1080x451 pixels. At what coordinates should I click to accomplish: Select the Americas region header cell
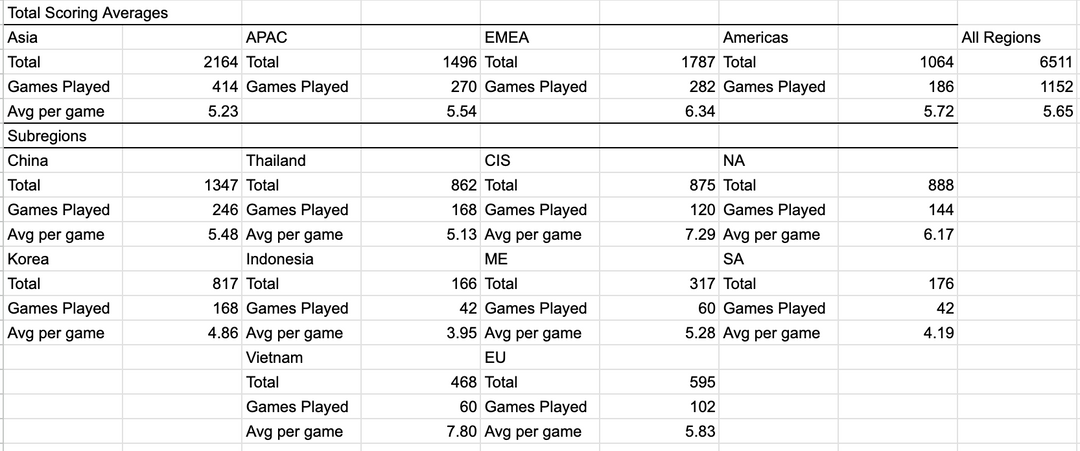(756, 38)
